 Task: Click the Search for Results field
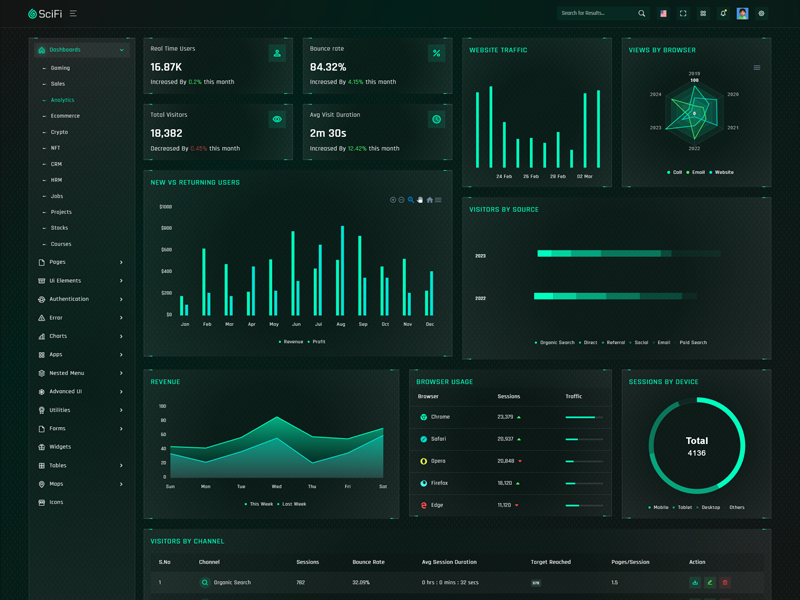click(596, 14)
